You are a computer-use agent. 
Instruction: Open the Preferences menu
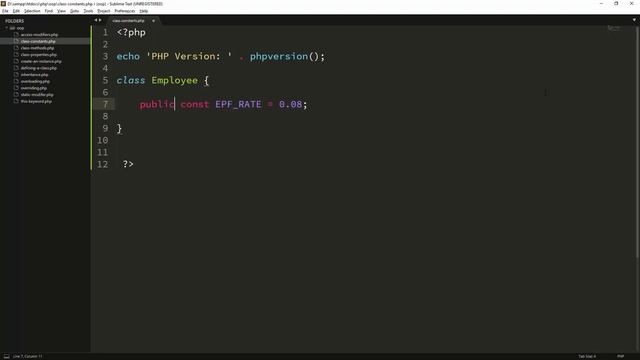click(124, 11)
